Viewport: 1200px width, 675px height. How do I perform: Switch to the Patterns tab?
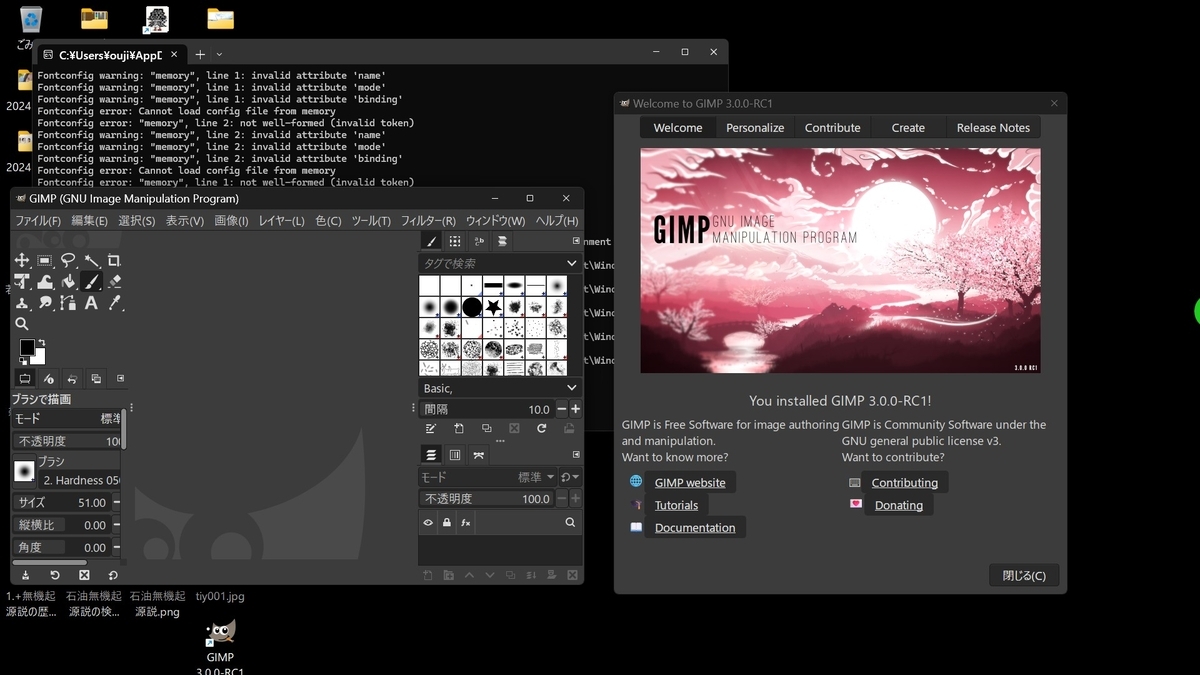[x=455, y=241]
